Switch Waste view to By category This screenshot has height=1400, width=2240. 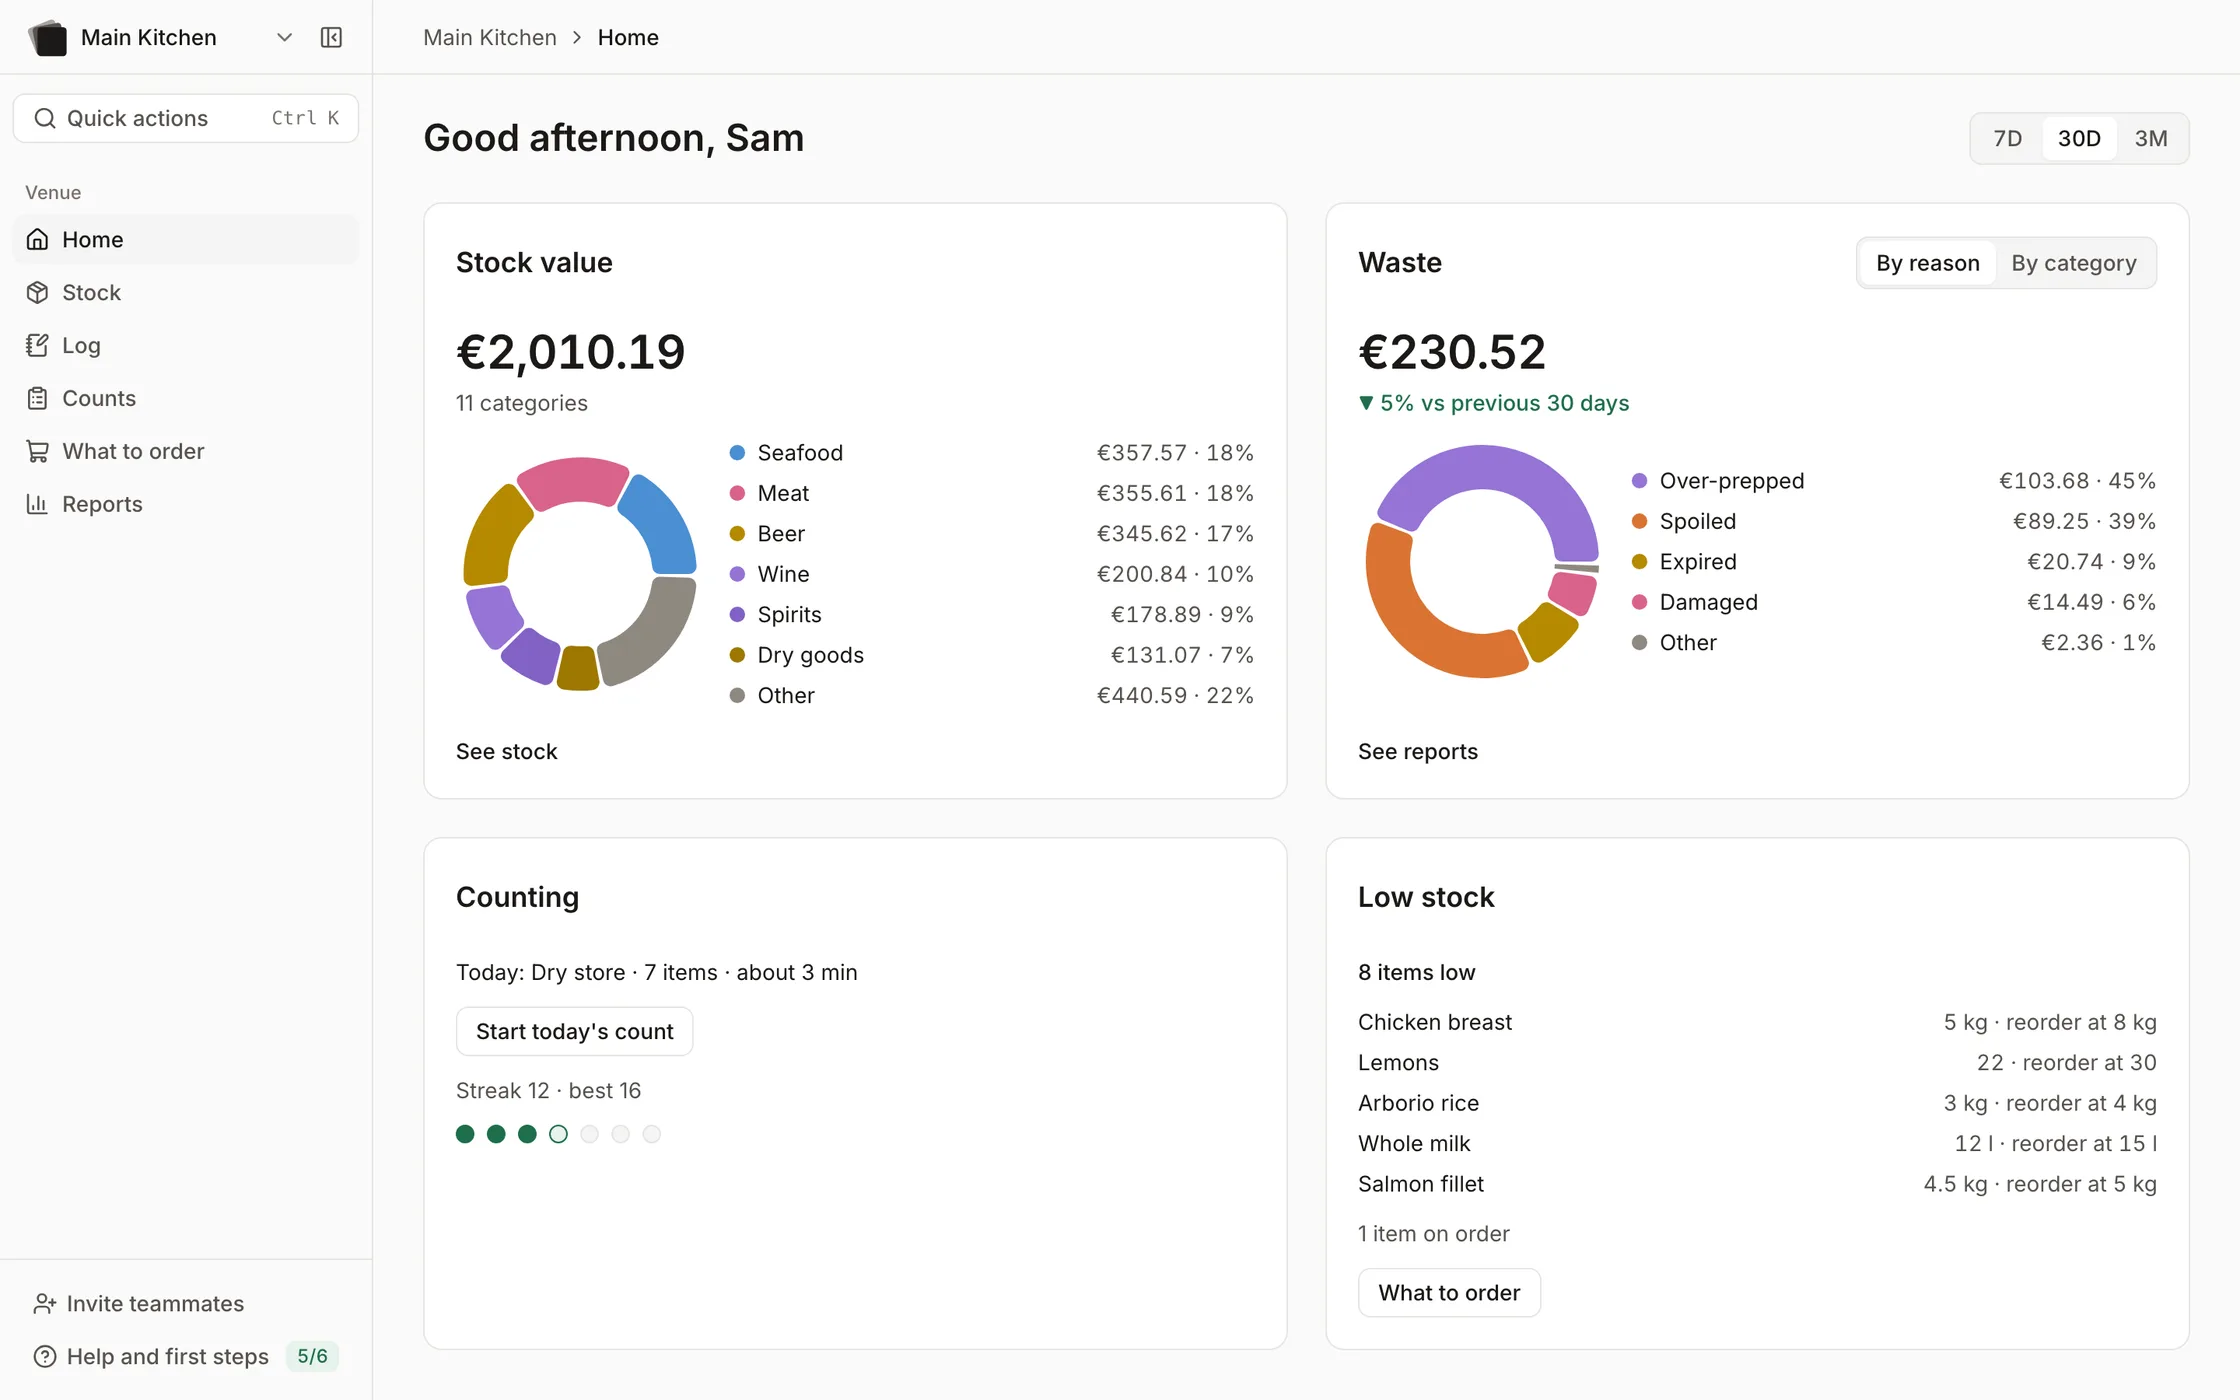pos(2074,263)
